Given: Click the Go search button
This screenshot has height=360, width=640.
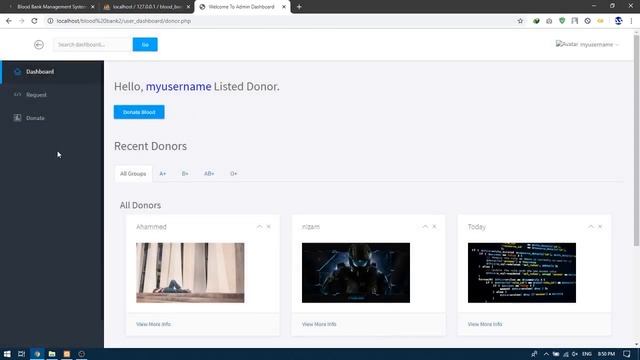Looking at the screenshot, I should point(145,44).
